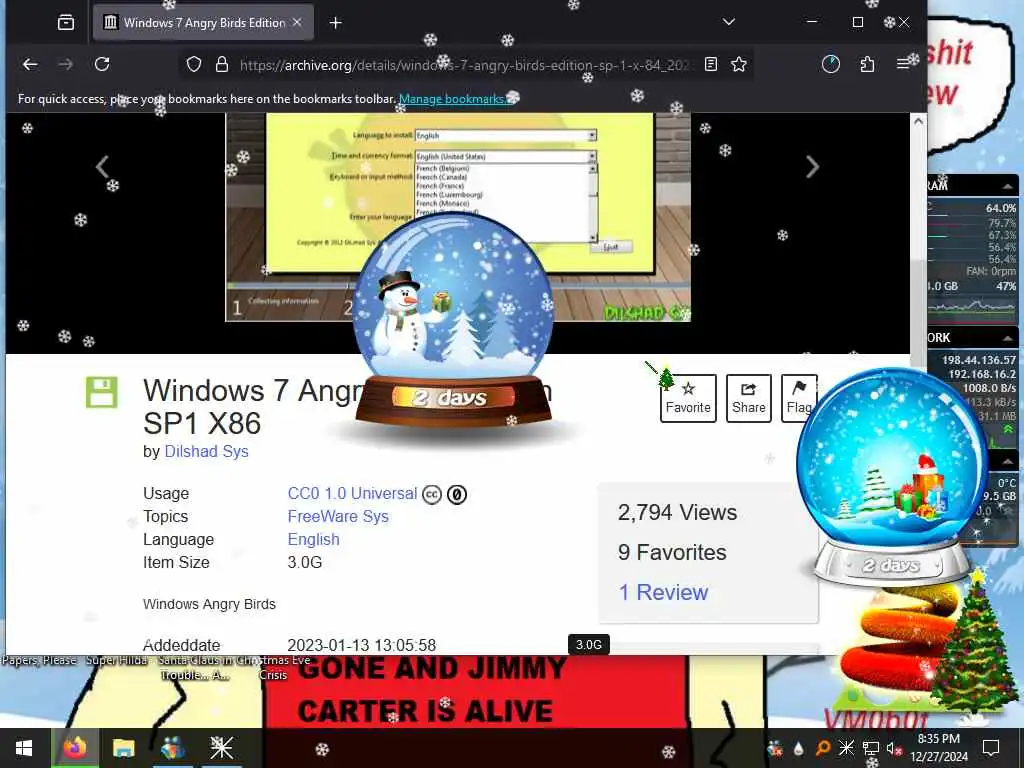Collapse the RAM section in sidebar gadget

point(1008,186)
